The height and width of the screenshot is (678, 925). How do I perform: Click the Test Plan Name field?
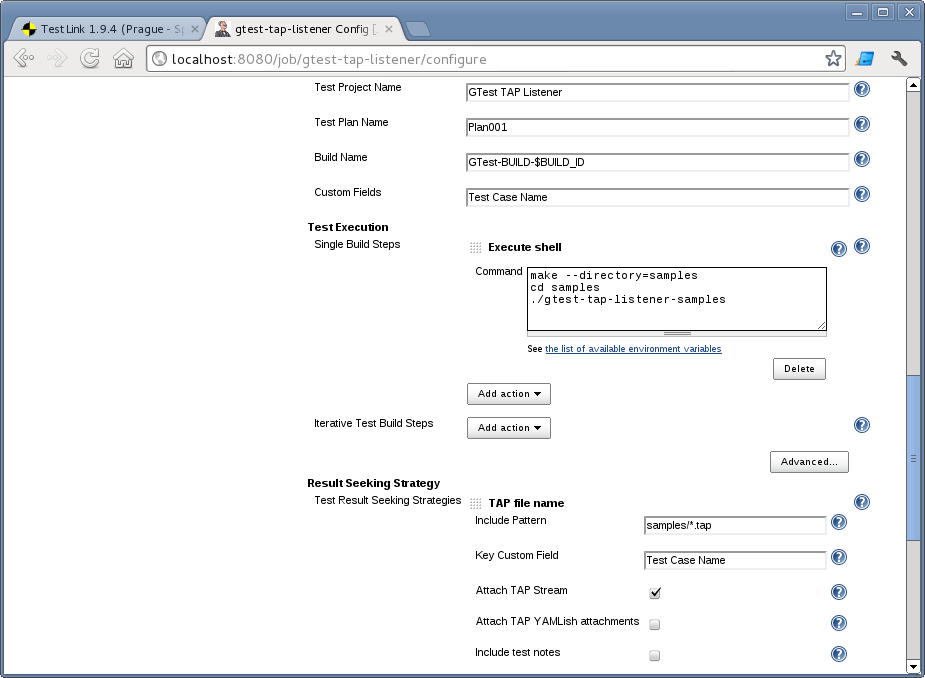[x=657, y=127]
